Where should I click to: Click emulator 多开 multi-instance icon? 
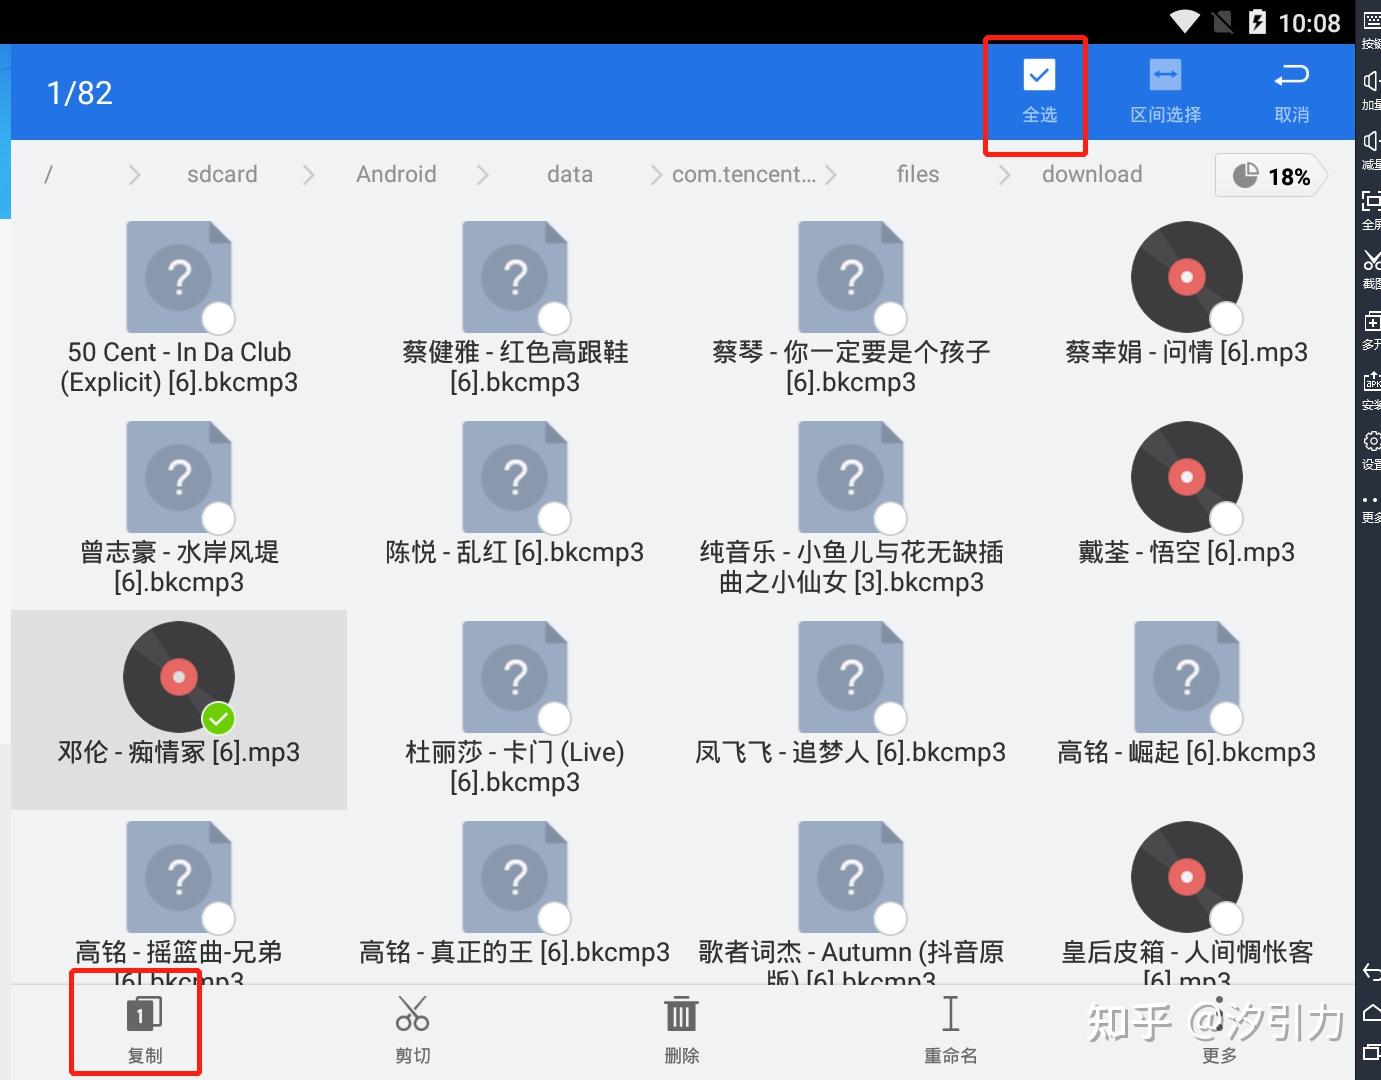1371,321
